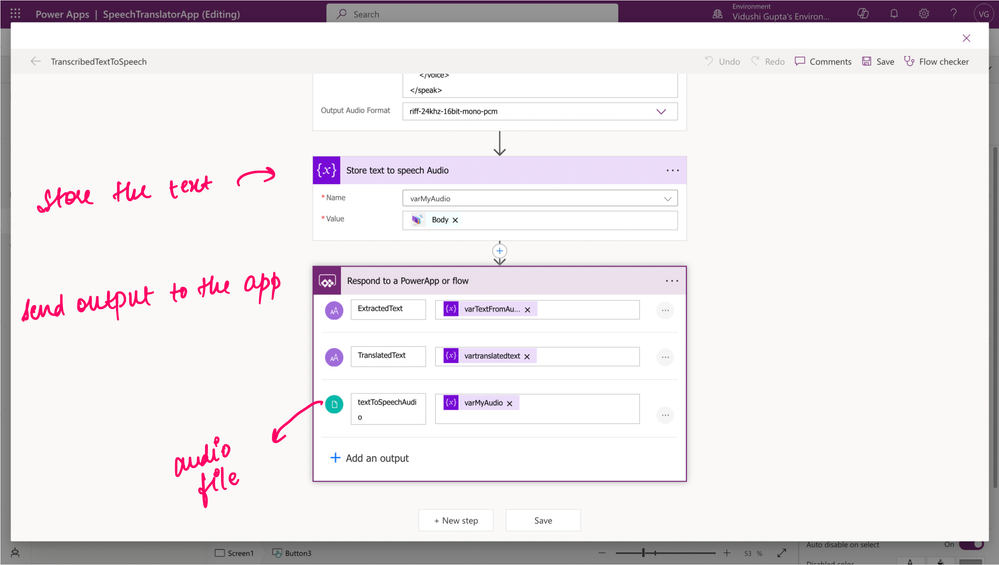Click the Body dynamic content token
Viewport: 999px width, 565px height.
(433, 220)
